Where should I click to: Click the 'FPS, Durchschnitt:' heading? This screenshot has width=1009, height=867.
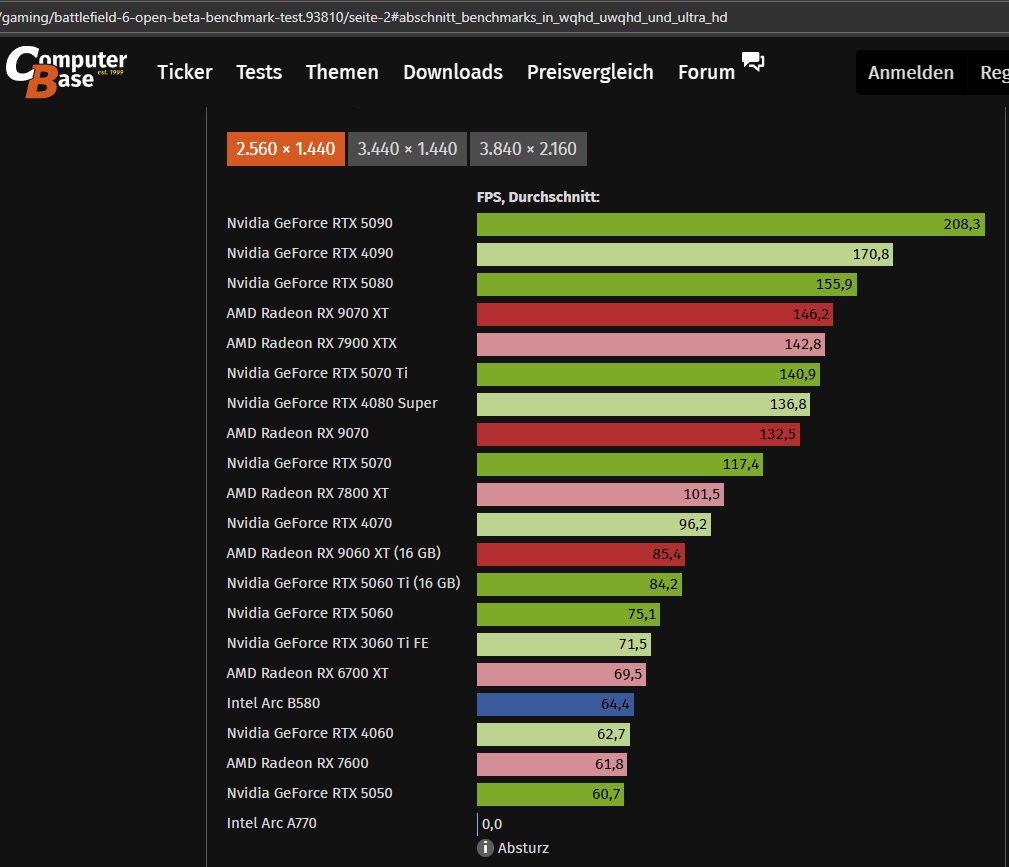pyautogui.click(x=538, y=197)
